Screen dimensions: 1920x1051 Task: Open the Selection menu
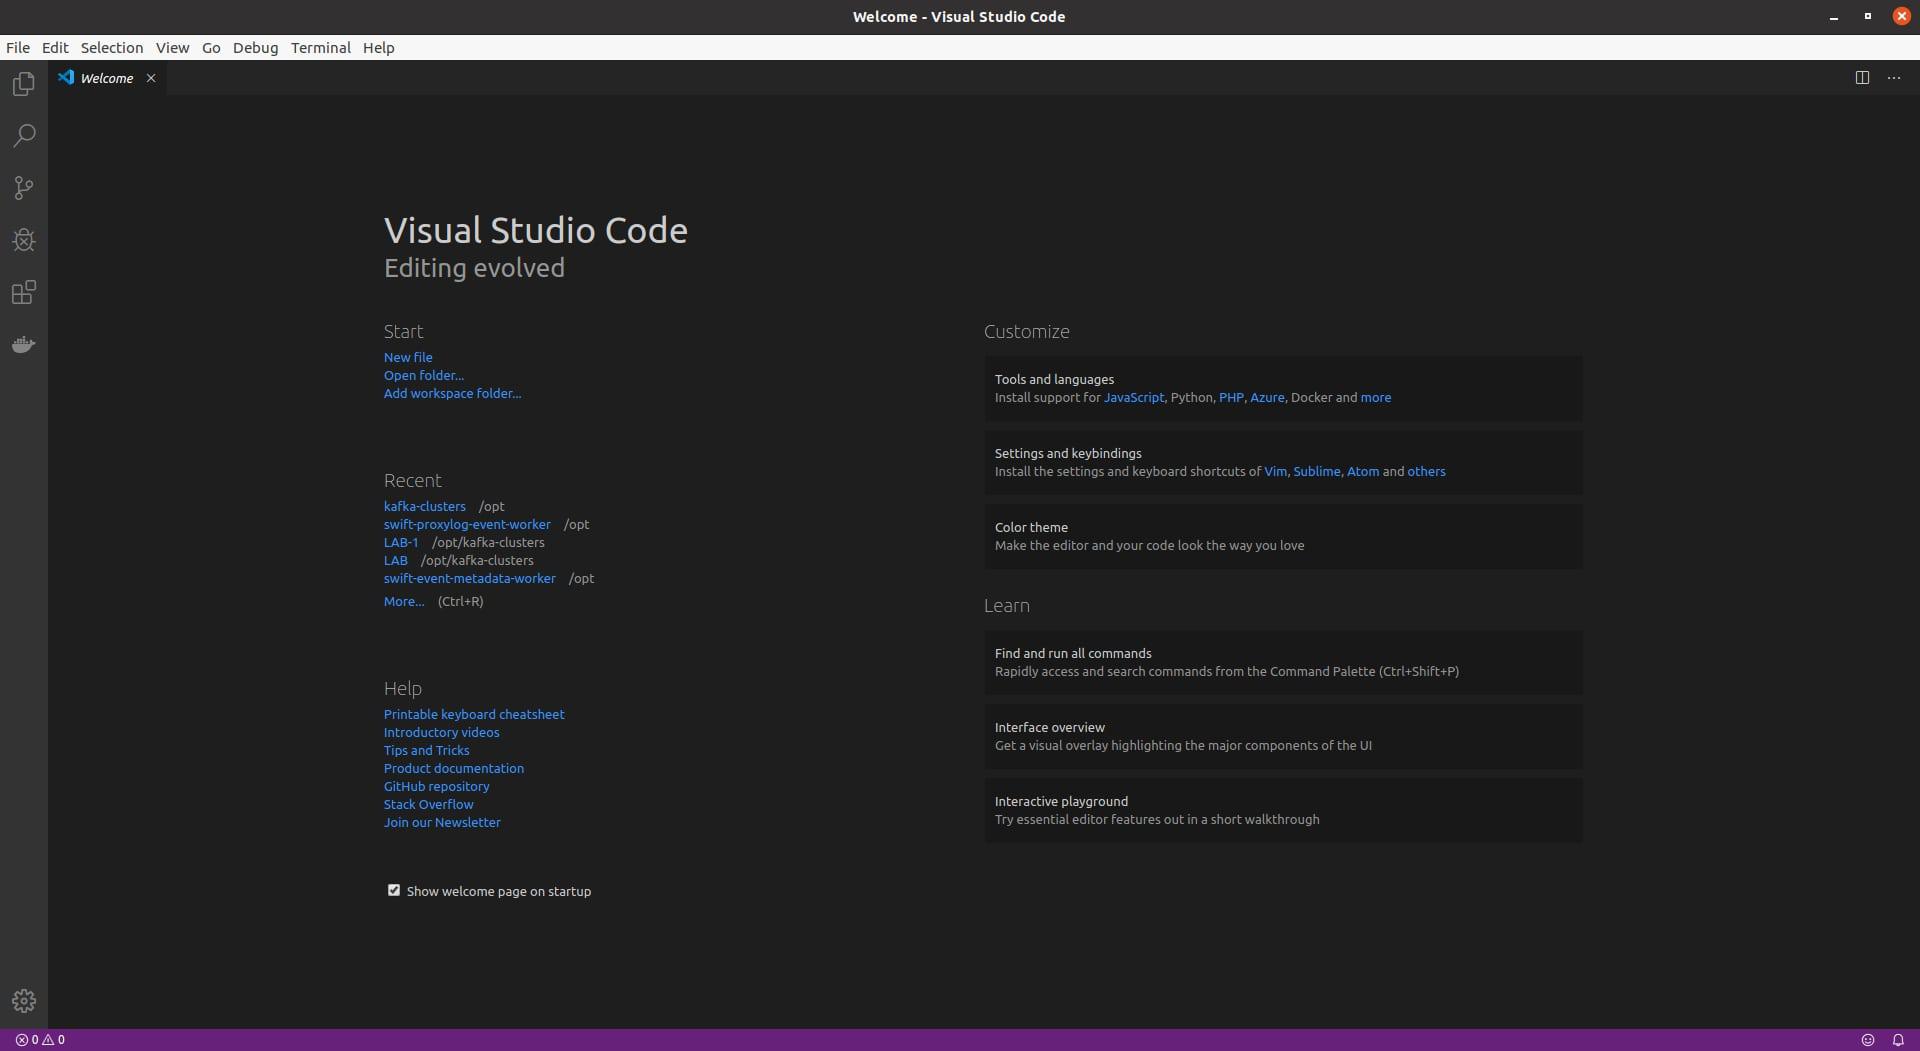pyautogui.click(x=112, y=48)
